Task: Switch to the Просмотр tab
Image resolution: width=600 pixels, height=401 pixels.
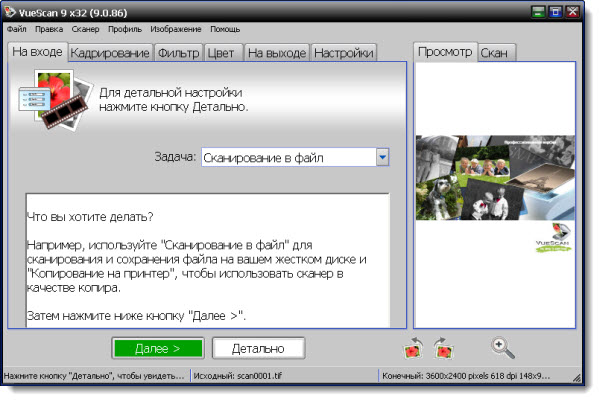Action: (445, 52)
